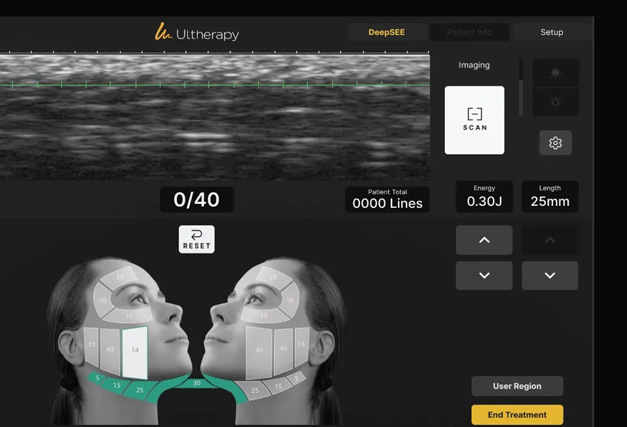Select under-eye region 15 on the left-side face
Image resolution: width=627 pixels, height=427 pixels.
(x=129, y=316)
